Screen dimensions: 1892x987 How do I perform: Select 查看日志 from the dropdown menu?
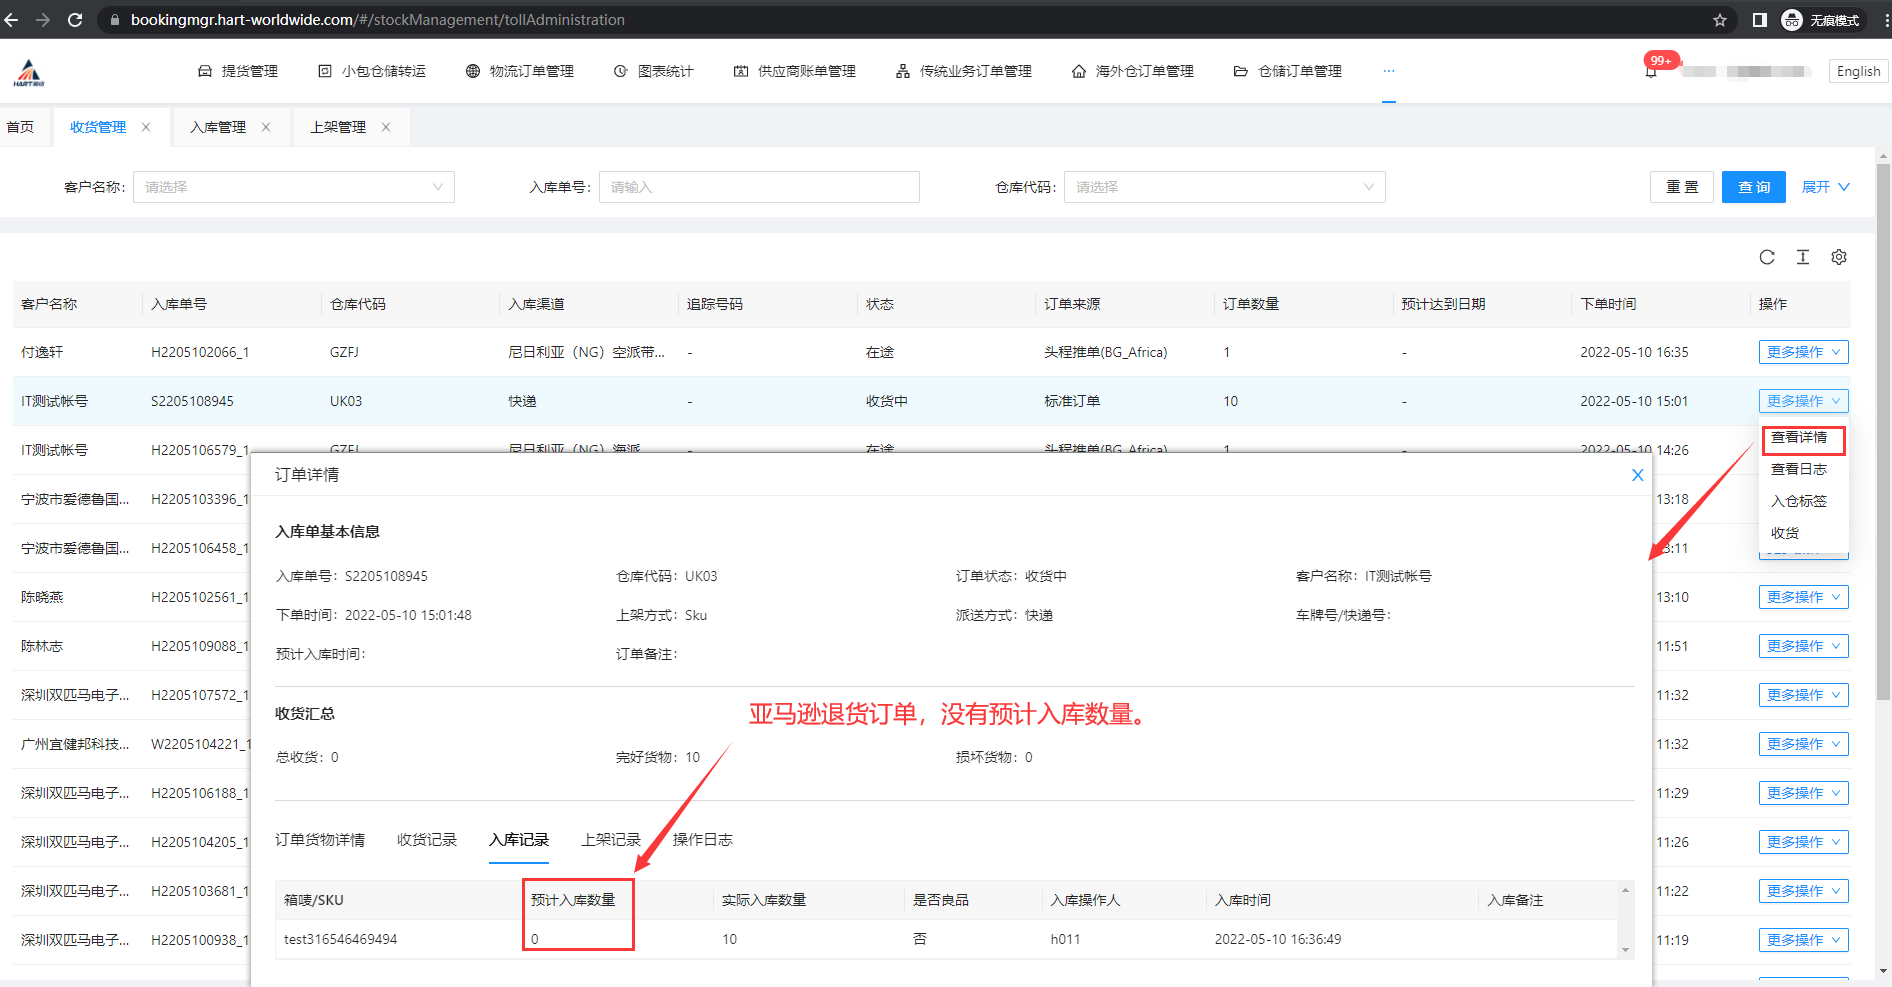pos(1798,469)
